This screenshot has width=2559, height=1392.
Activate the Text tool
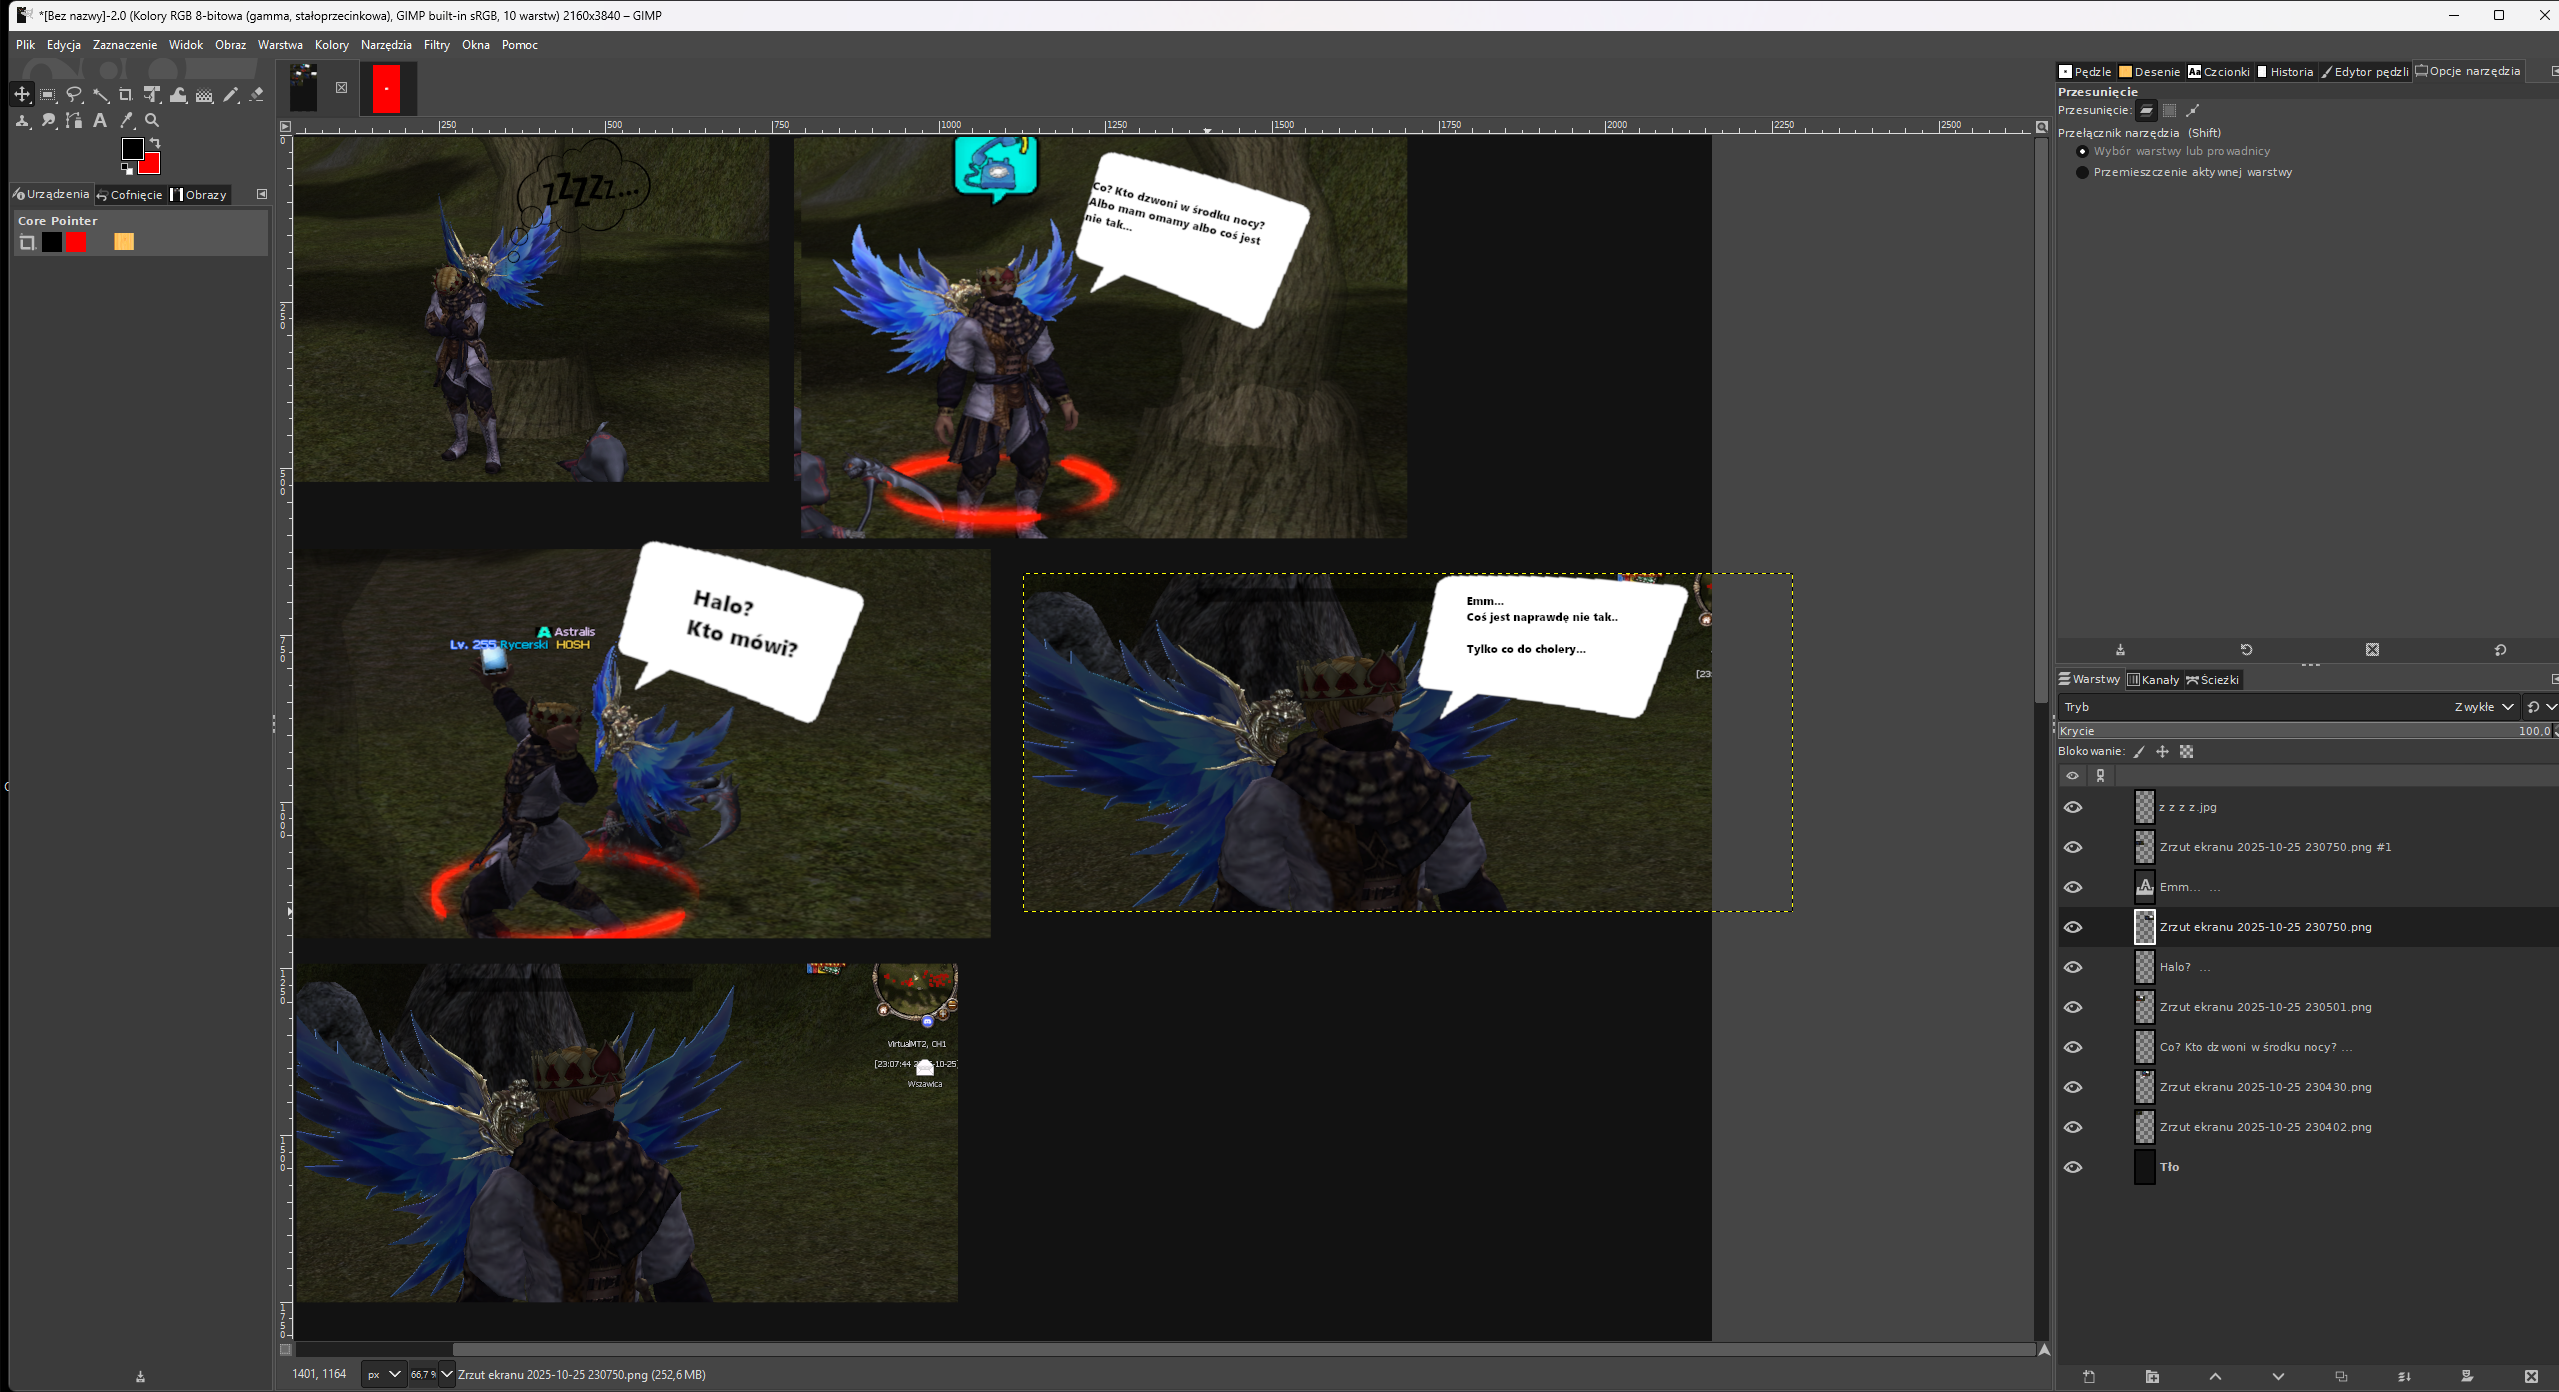click(x=100, y=120)
